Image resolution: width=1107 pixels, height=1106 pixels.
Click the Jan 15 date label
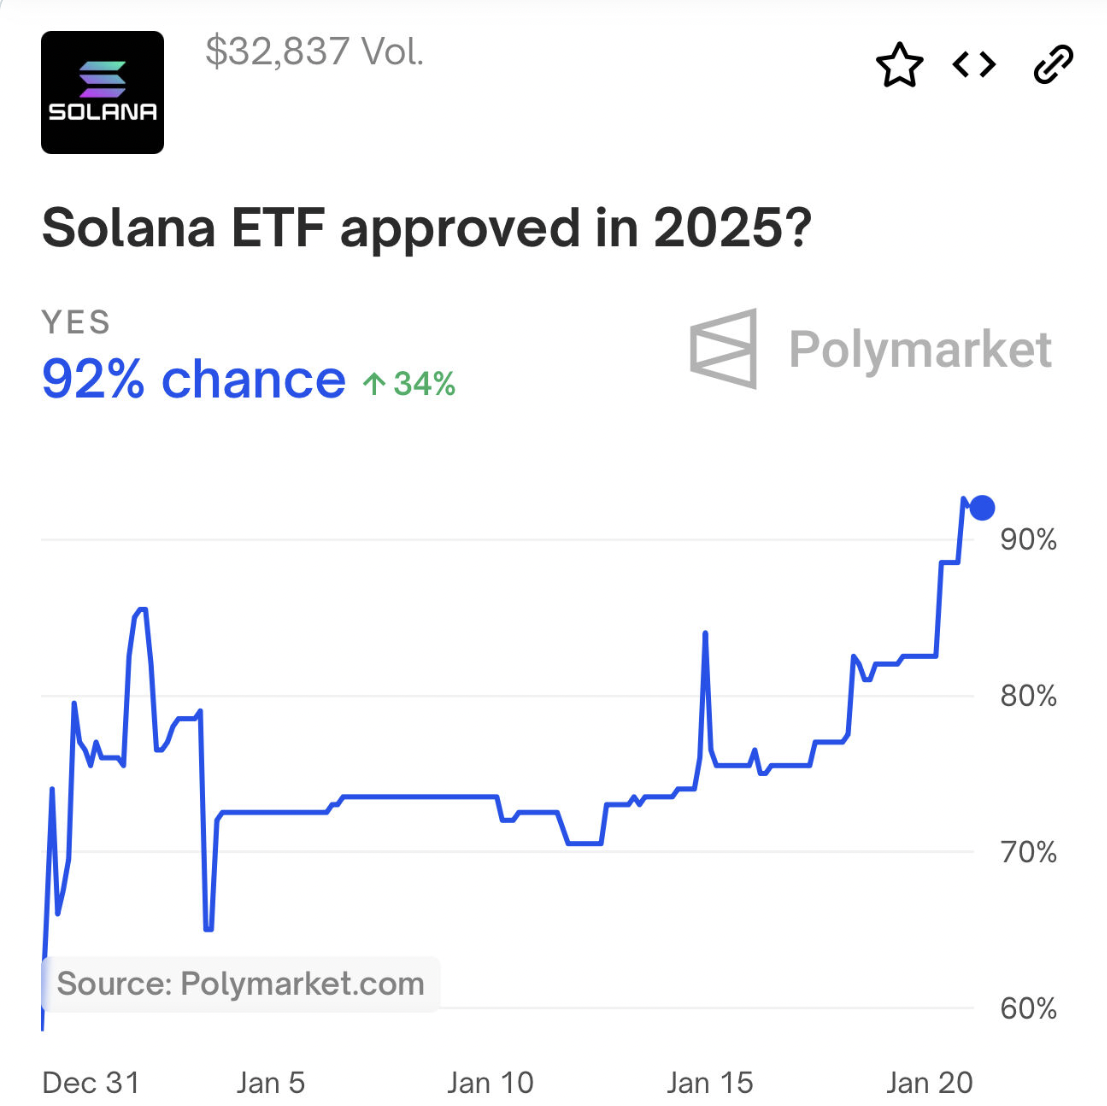[710, 1082]
